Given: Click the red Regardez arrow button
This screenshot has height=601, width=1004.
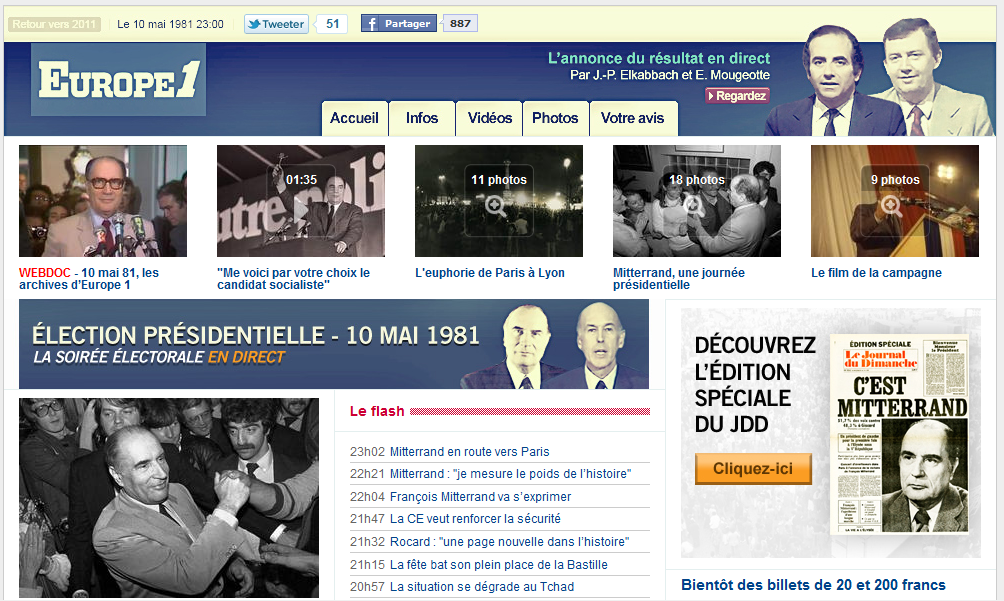Looking at the screenshot, I should pyautogui.click(x=737, y=96).
